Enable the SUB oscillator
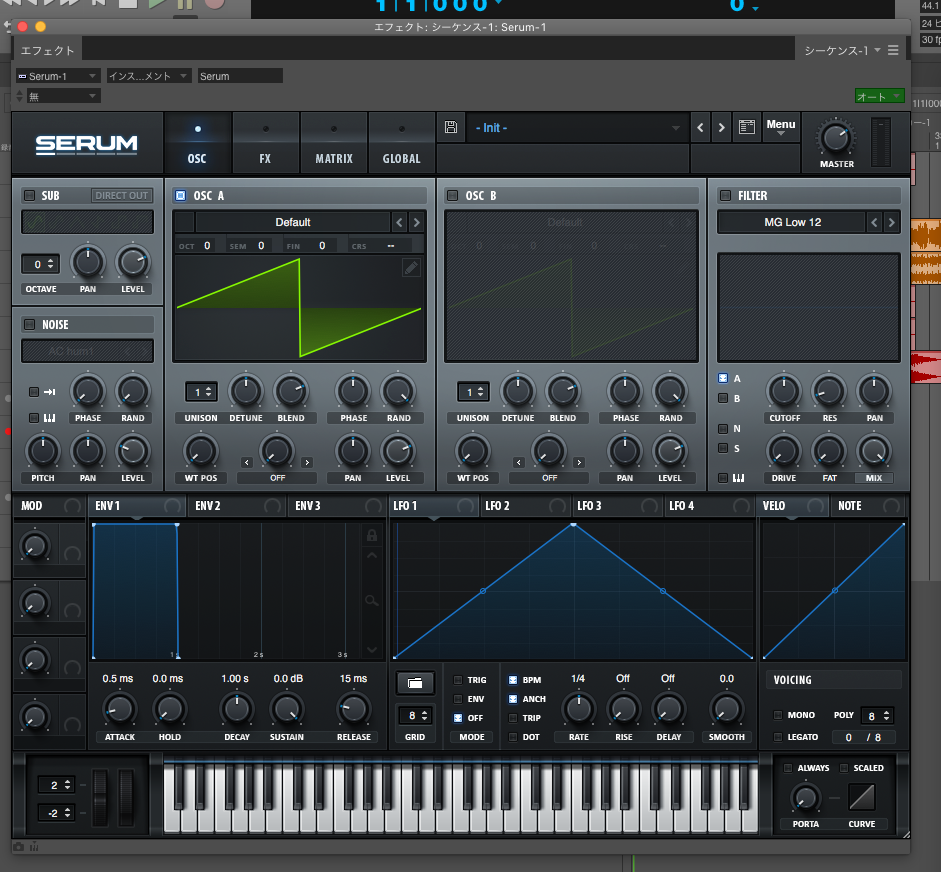The width and height of the screenshot is (941, 872). pyautogui.click(x=29, y=195)
